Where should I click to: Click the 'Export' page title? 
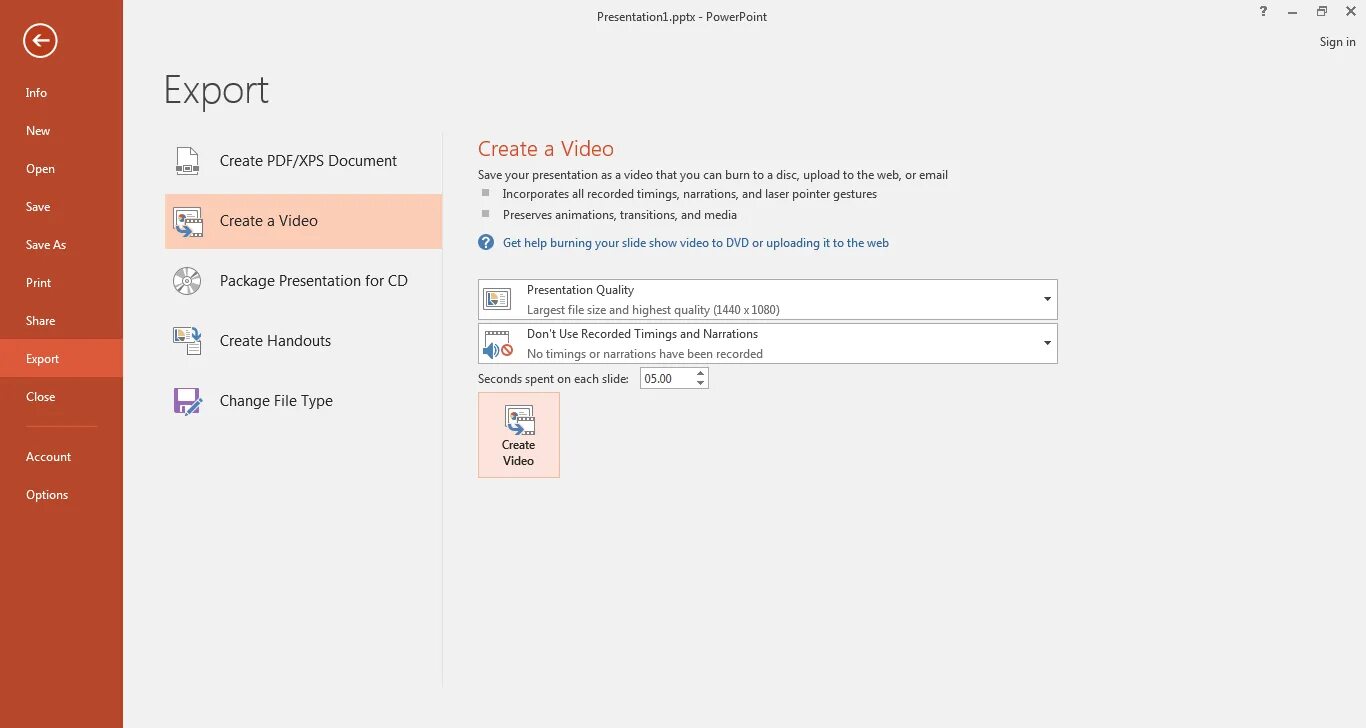pos(217,90)
